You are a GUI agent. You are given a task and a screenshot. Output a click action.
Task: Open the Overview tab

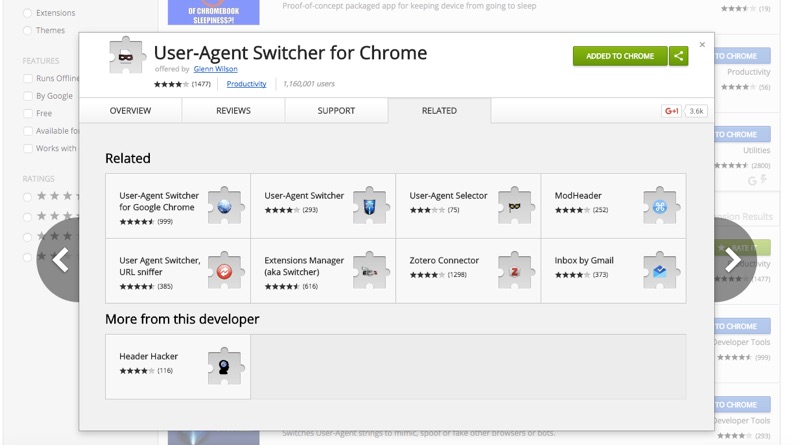tap(130, 111)
